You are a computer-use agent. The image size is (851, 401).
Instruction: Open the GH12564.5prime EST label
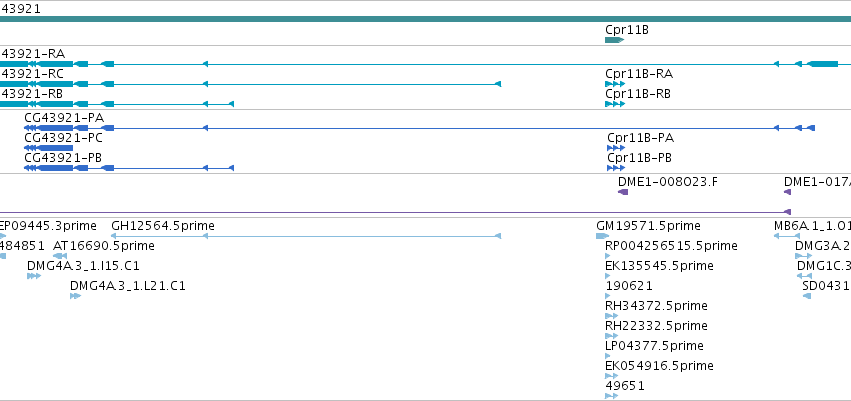tap(163, 226)
